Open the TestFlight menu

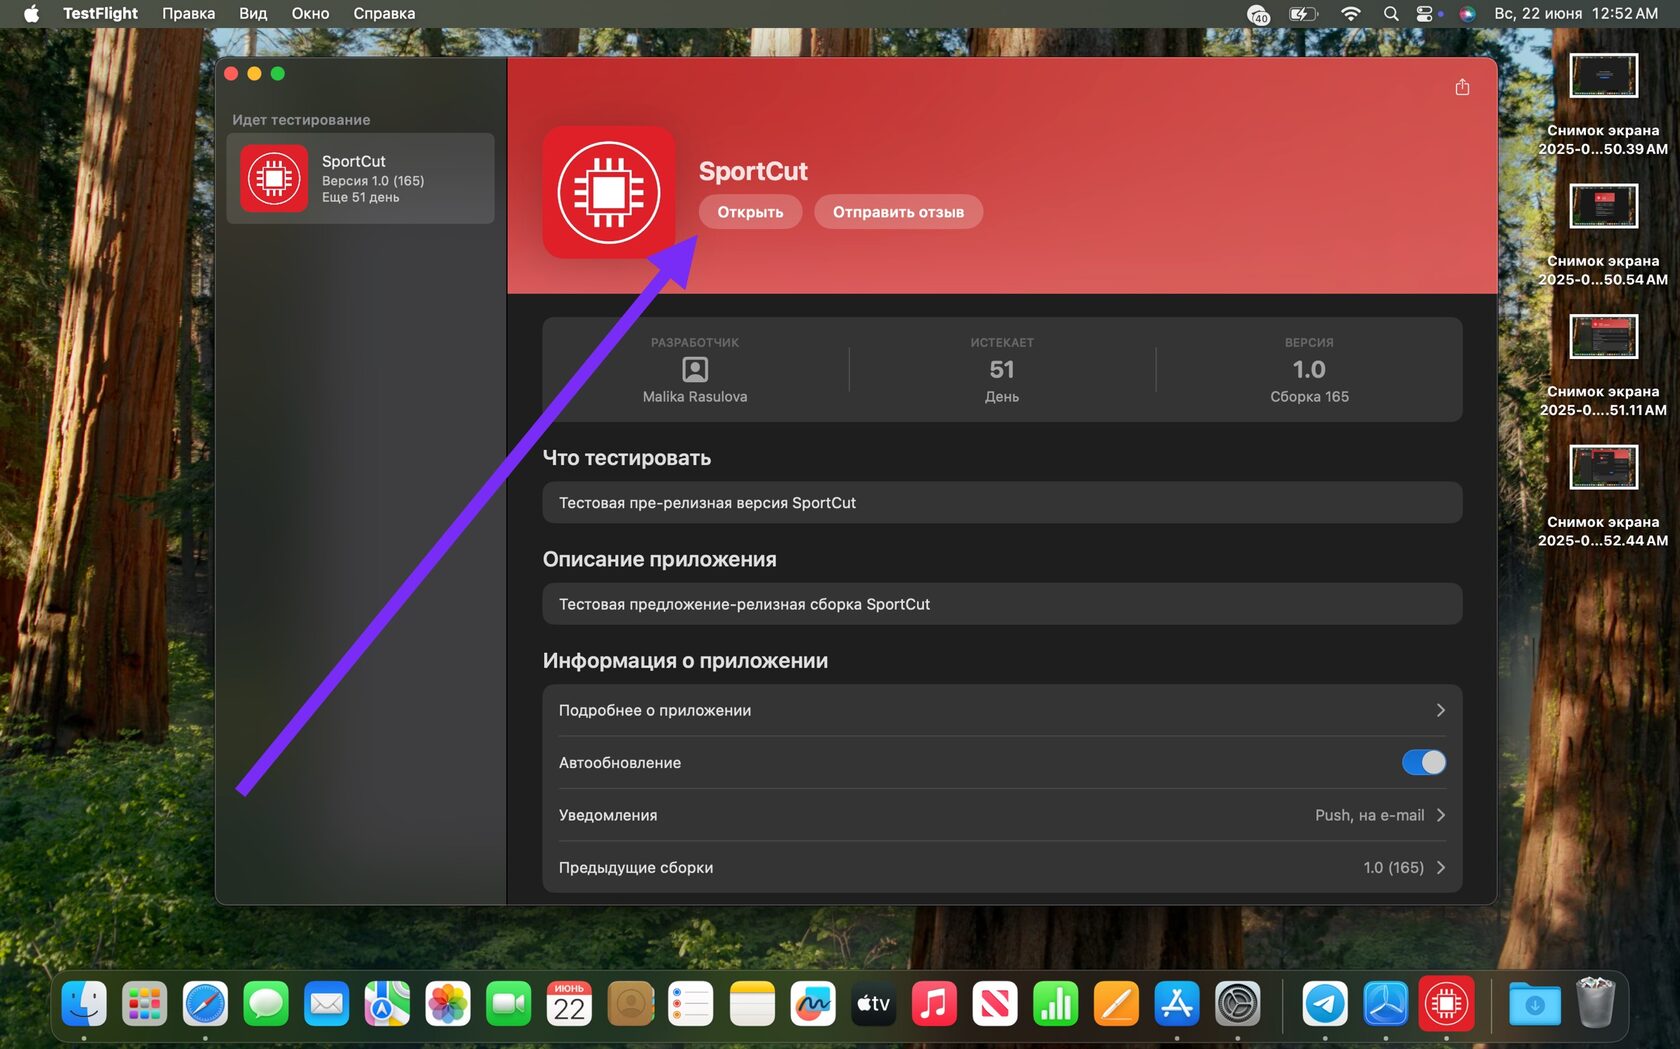click(x=100, y=14)
